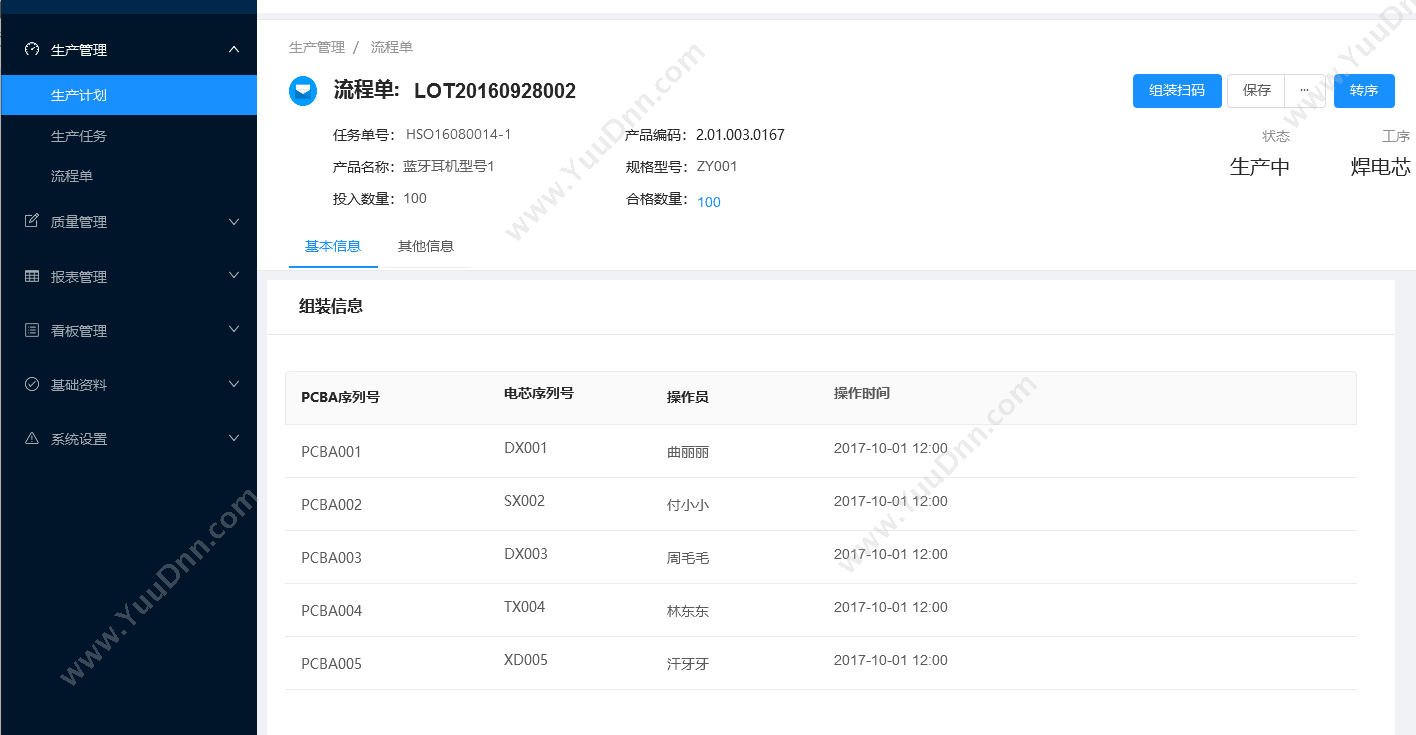Click the 电芯序列号 column header
The height and width of the screenshot is (735, 1416).
point(539,394)
